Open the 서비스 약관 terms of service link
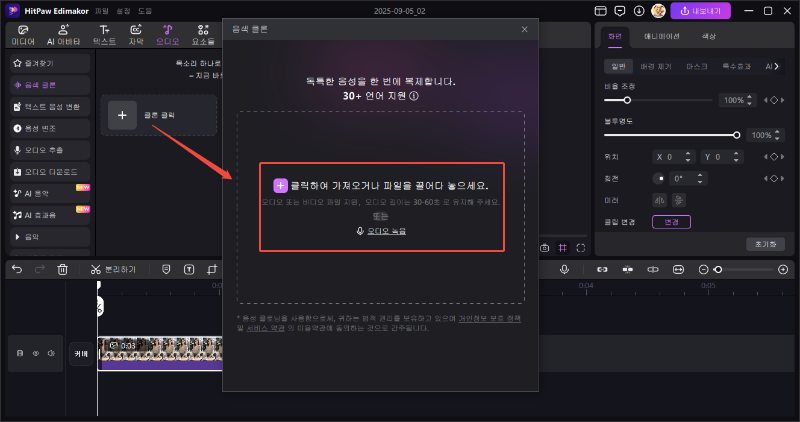This screenshot has width=800, height=422. pos(265,328)
